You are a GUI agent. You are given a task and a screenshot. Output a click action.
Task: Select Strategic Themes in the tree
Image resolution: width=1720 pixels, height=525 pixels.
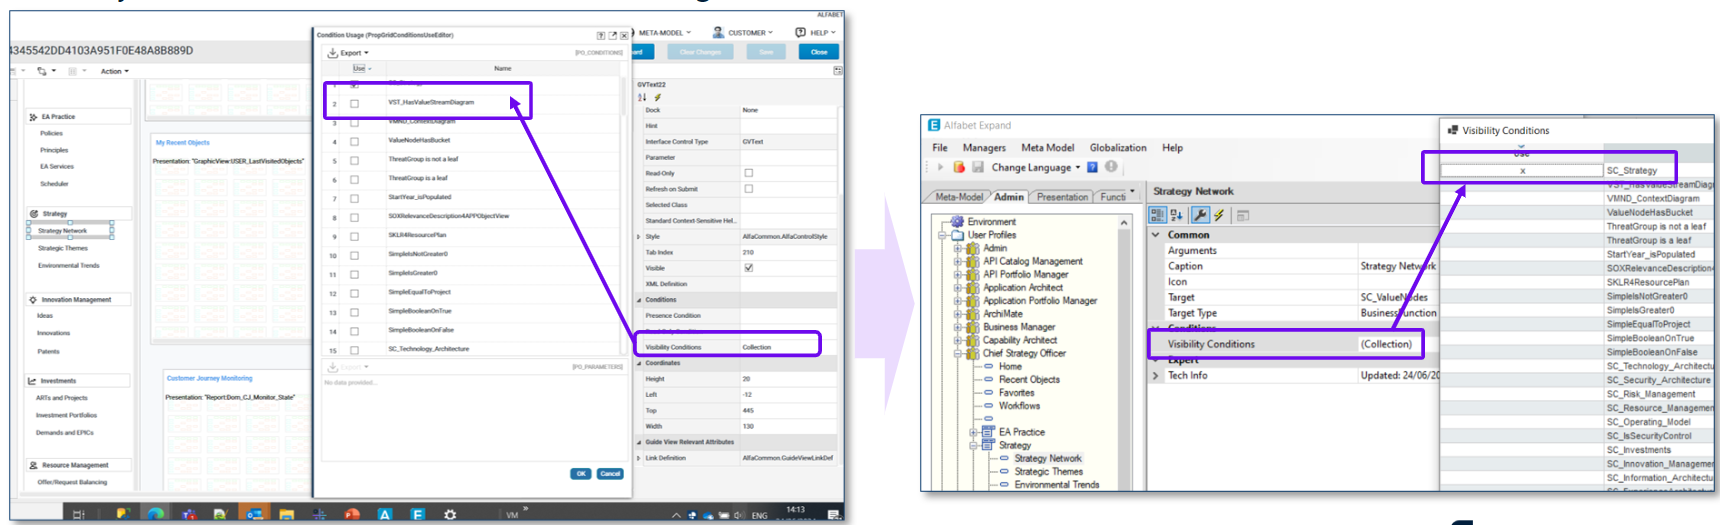coord(1048,471)
